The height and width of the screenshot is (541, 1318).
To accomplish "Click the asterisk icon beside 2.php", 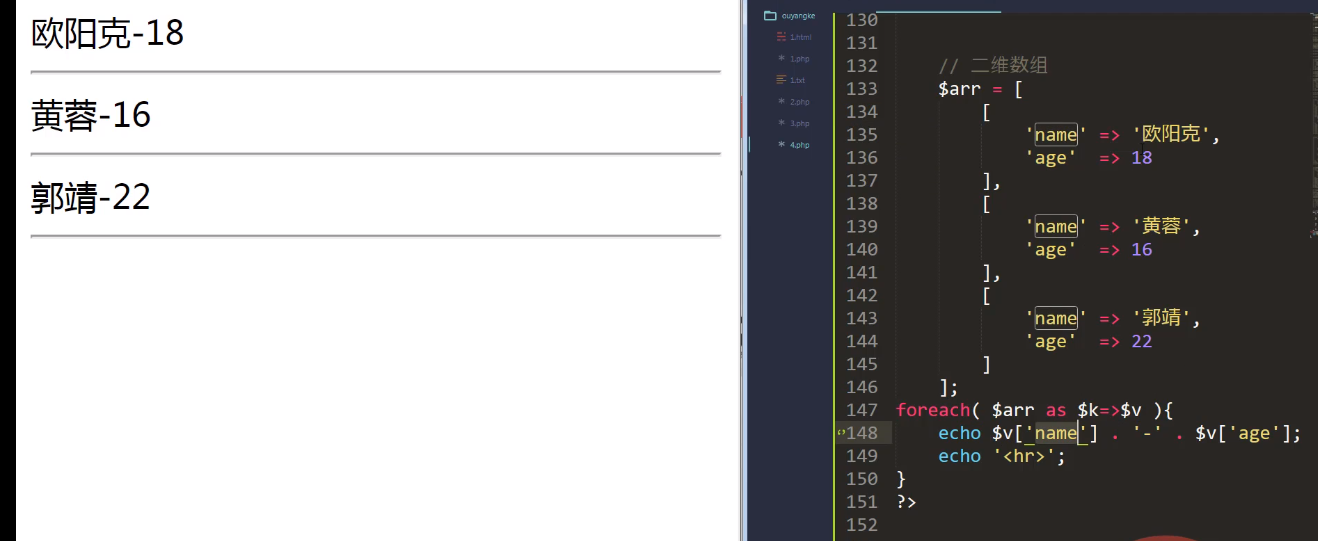I will coord(781,102).
